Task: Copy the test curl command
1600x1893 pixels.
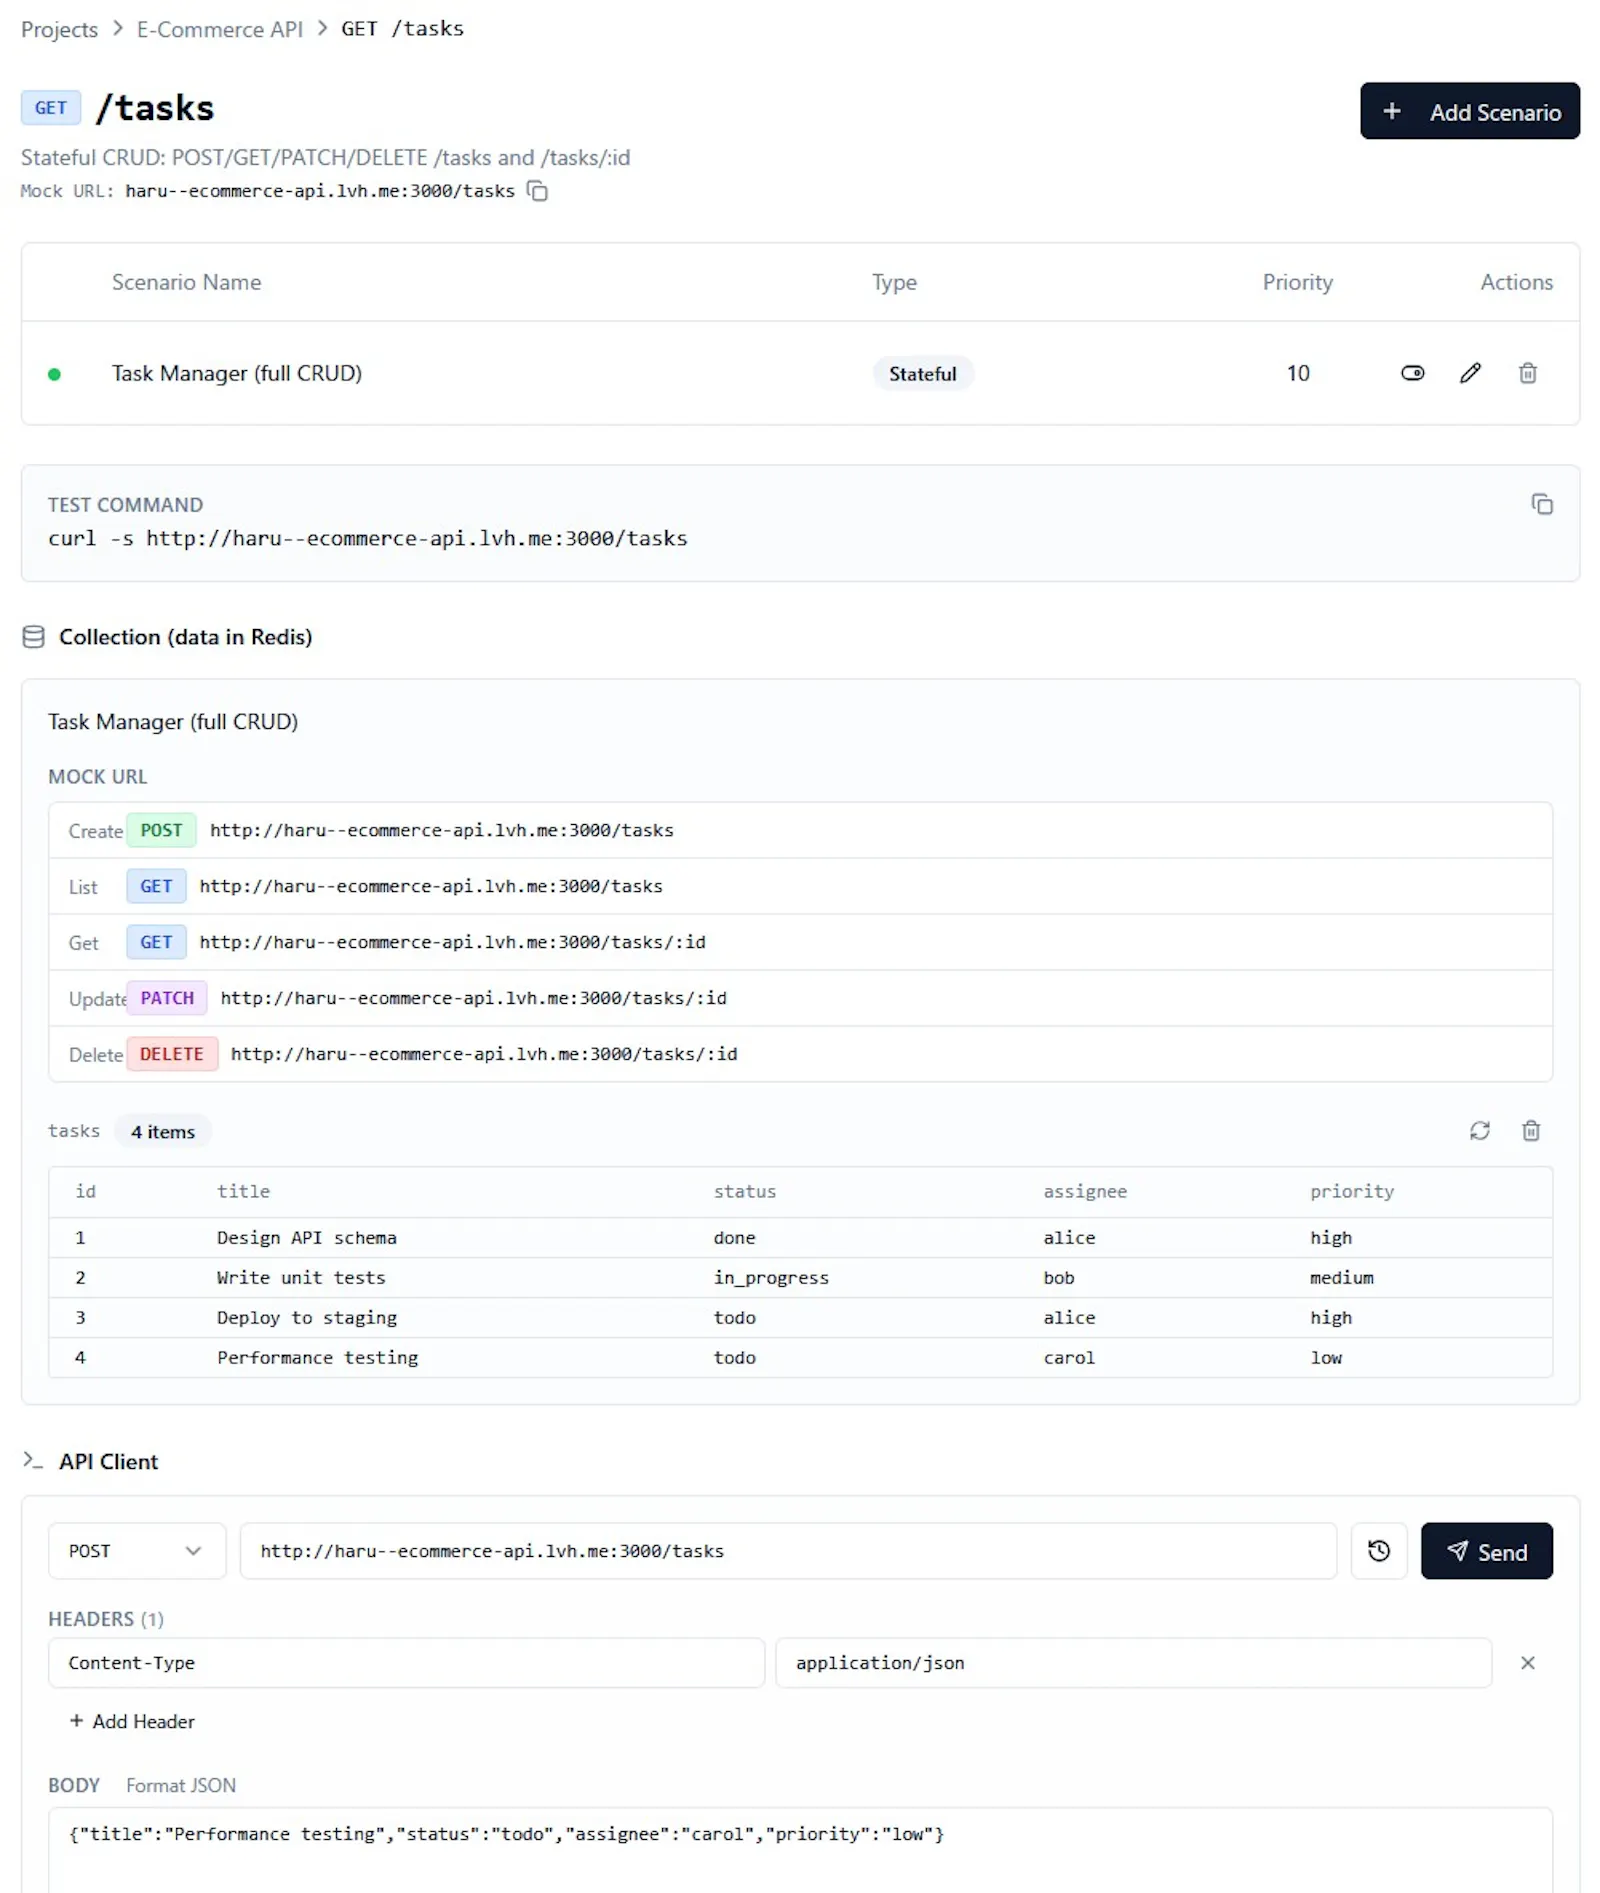Action: point(1542,504)
